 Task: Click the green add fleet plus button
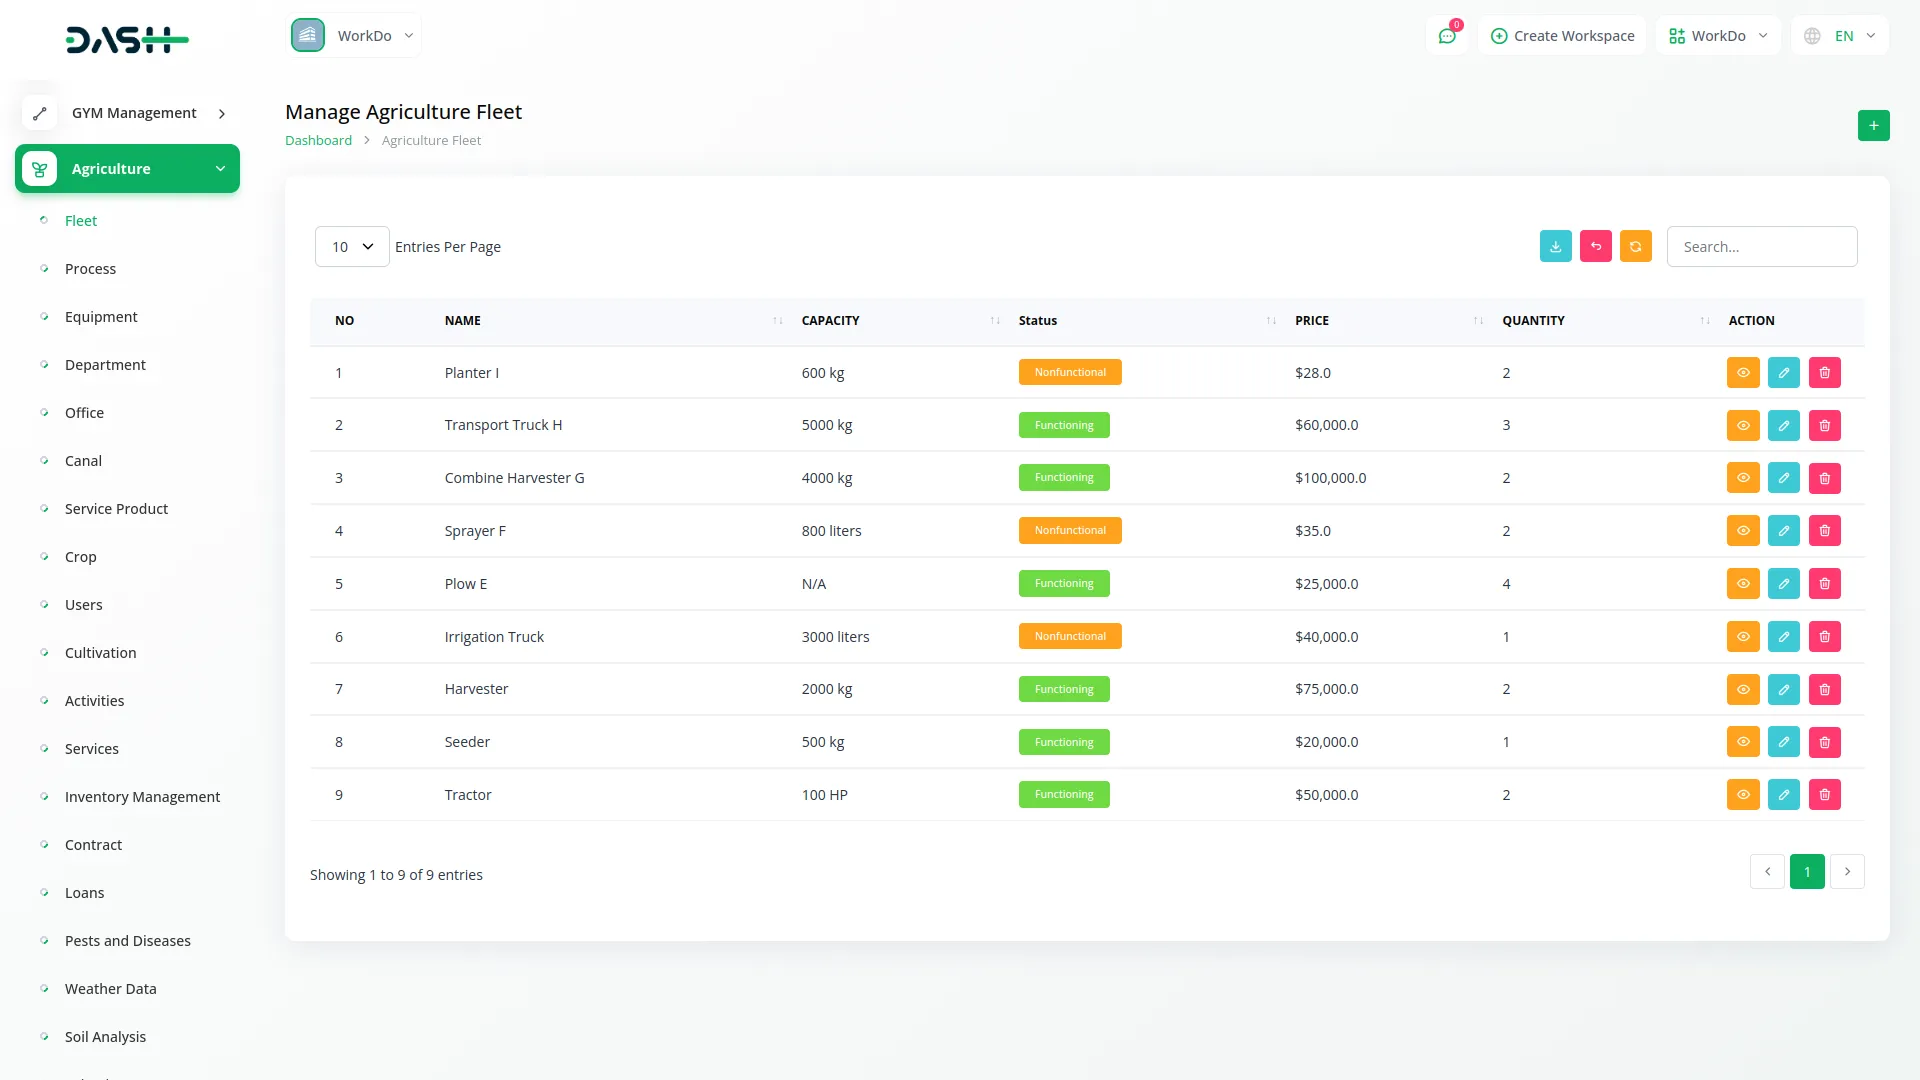coord(1873,126)
